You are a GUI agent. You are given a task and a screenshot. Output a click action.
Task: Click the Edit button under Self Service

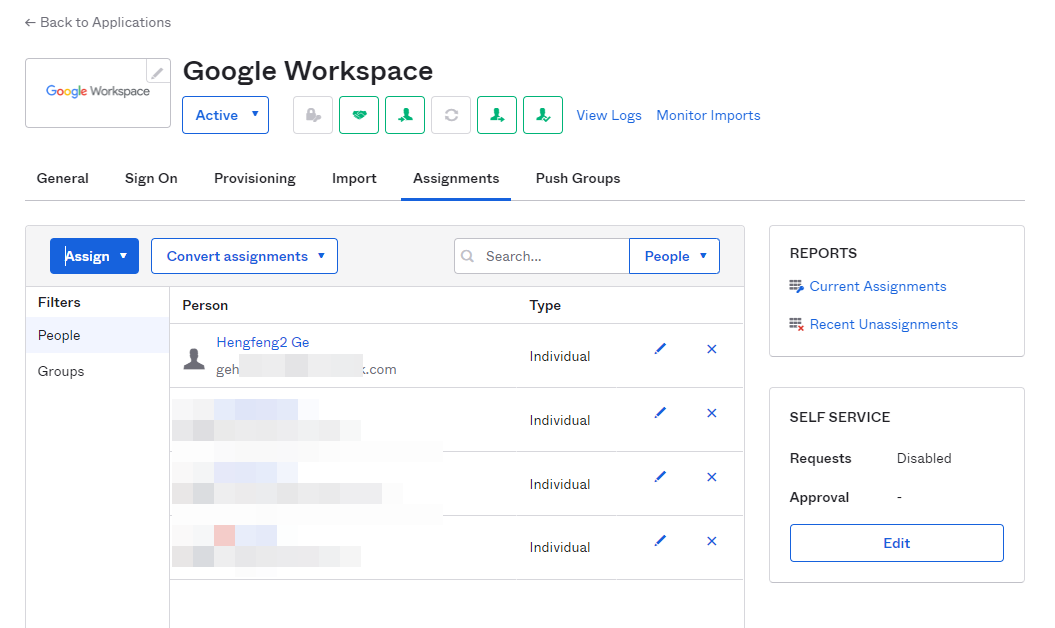896,543
